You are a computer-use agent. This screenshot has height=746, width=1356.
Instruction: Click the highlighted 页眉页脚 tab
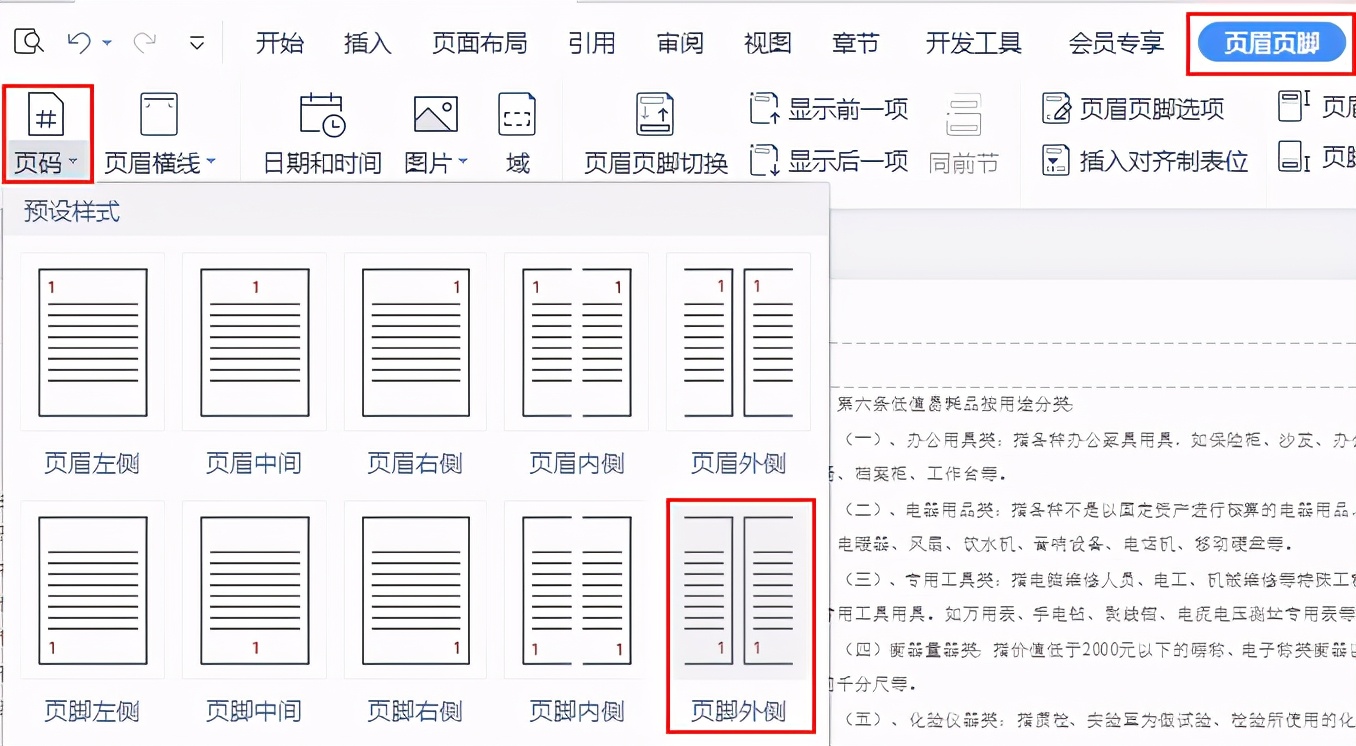(x=1269, y=42)
